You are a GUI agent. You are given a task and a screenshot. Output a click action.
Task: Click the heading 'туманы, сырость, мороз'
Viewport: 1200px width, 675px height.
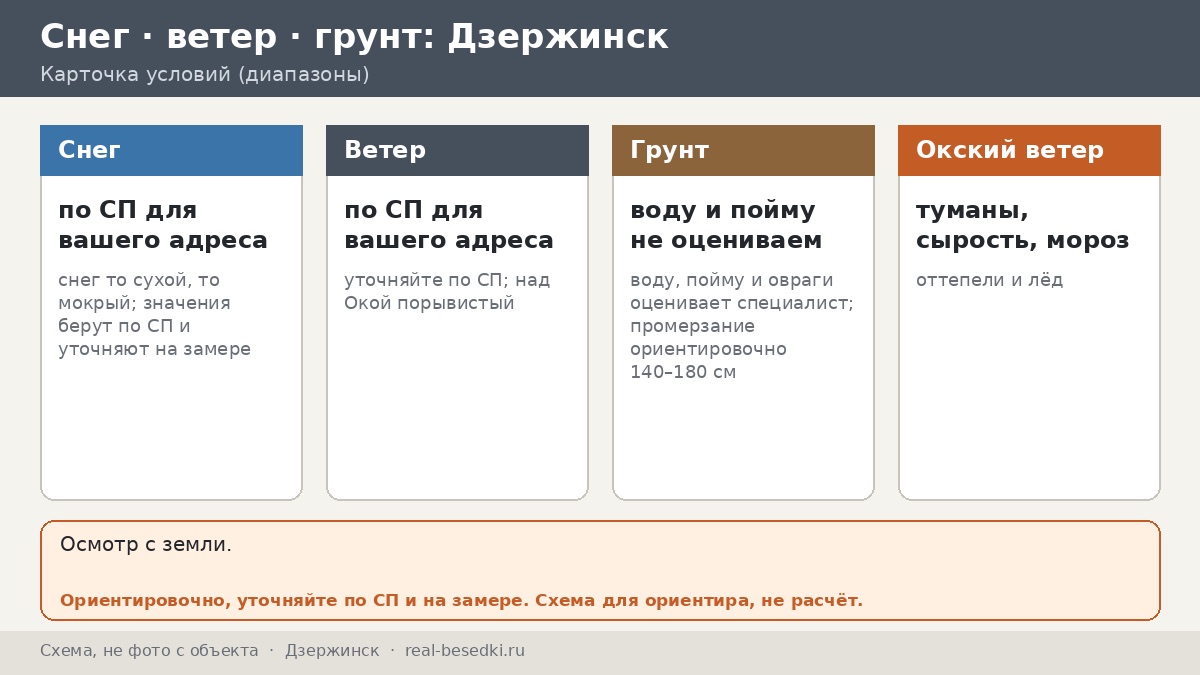tap(1023, 226)
